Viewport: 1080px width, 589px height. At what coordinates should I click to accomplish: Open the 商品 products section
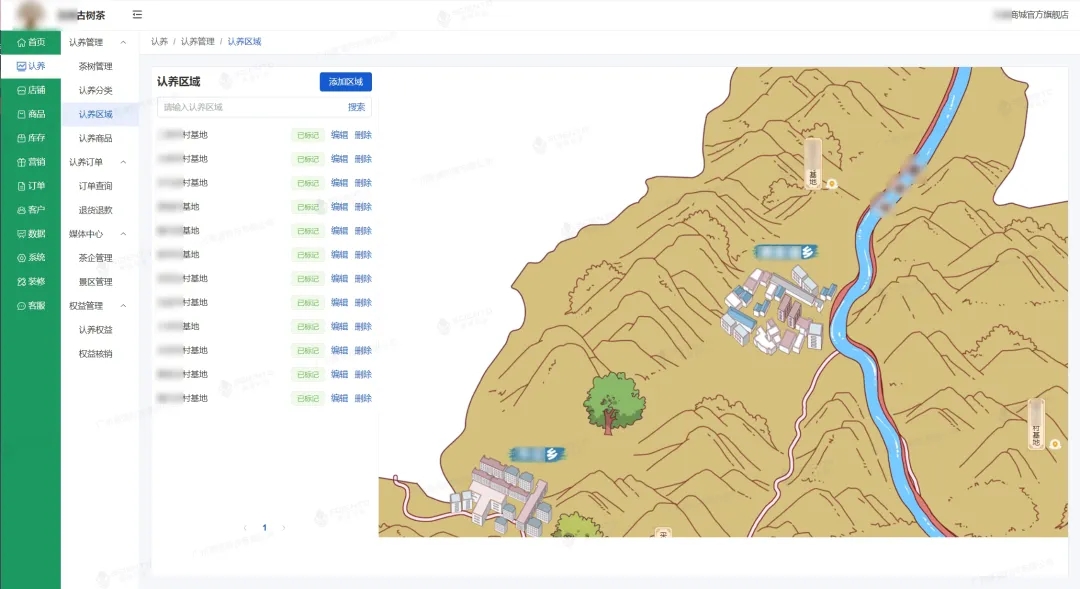point(30,114)
